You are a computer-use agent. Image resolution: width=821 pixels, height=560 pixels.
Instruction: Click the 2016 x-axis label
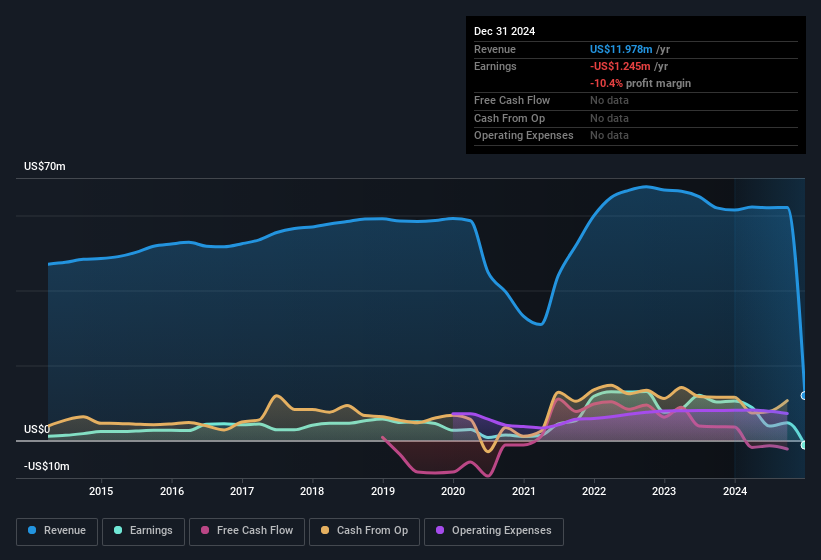click(172, 491)
